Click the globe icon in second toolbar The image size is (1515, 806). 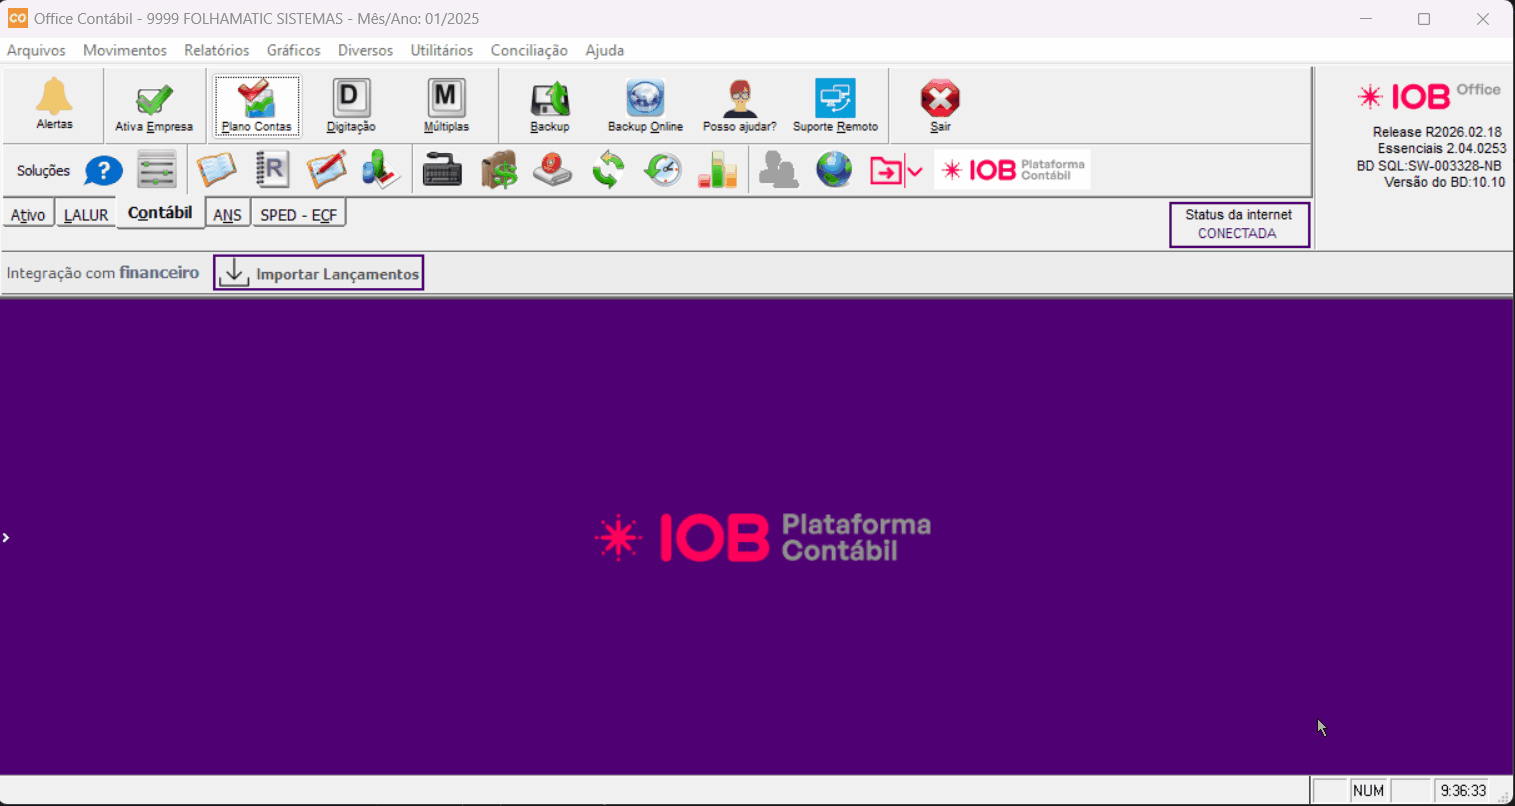pos(834,170)
